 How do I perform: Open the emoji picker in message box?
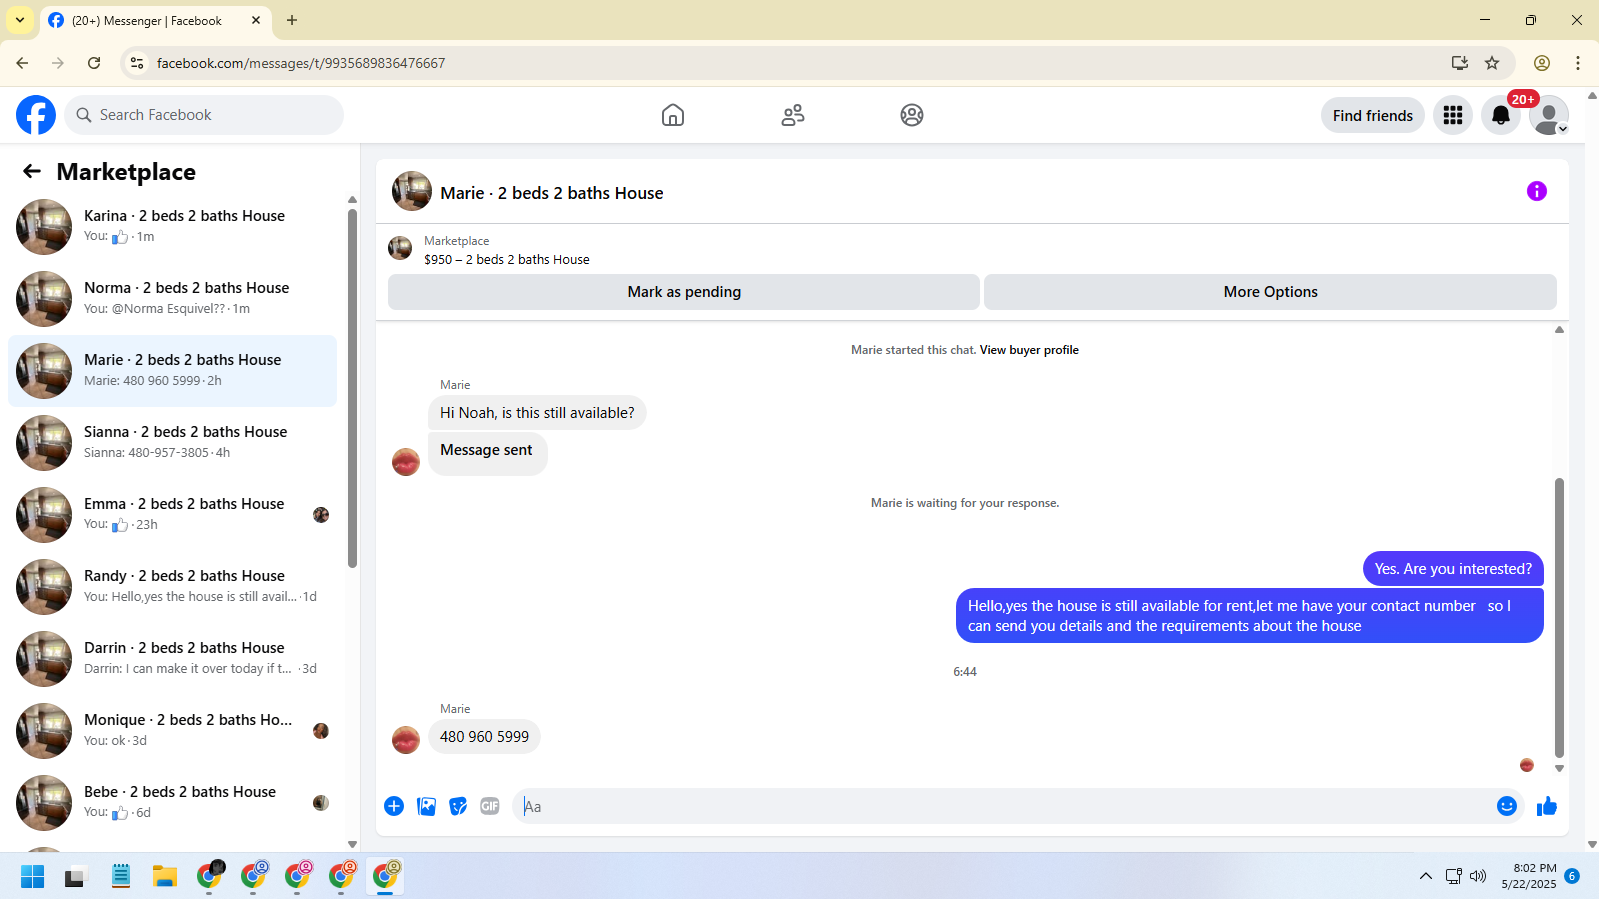click(x=1507, y=806)
